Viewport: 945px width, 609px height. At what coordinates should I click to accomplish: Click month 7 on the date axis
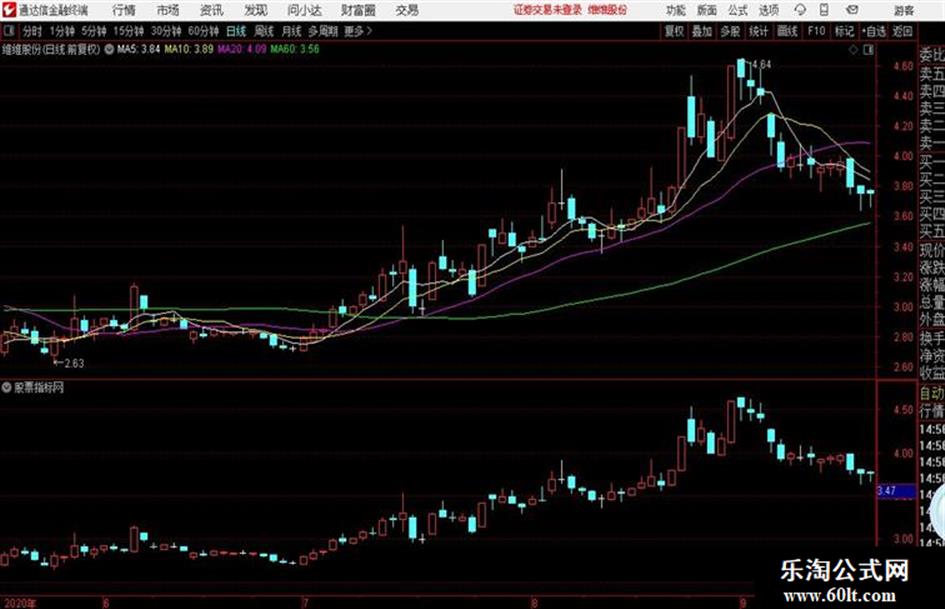tap(306, 602)
